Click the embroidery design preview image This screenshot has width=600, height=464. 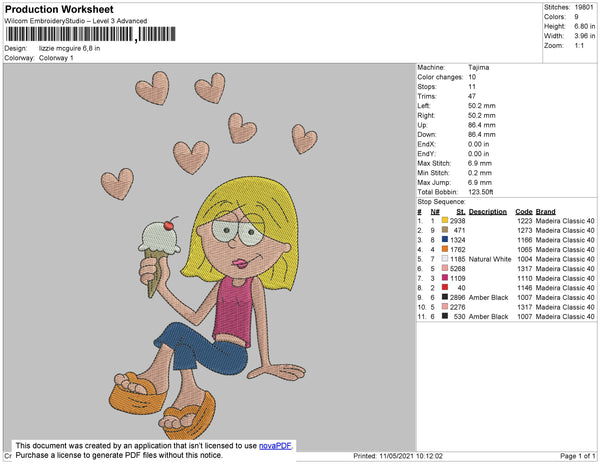click(210, 257)
